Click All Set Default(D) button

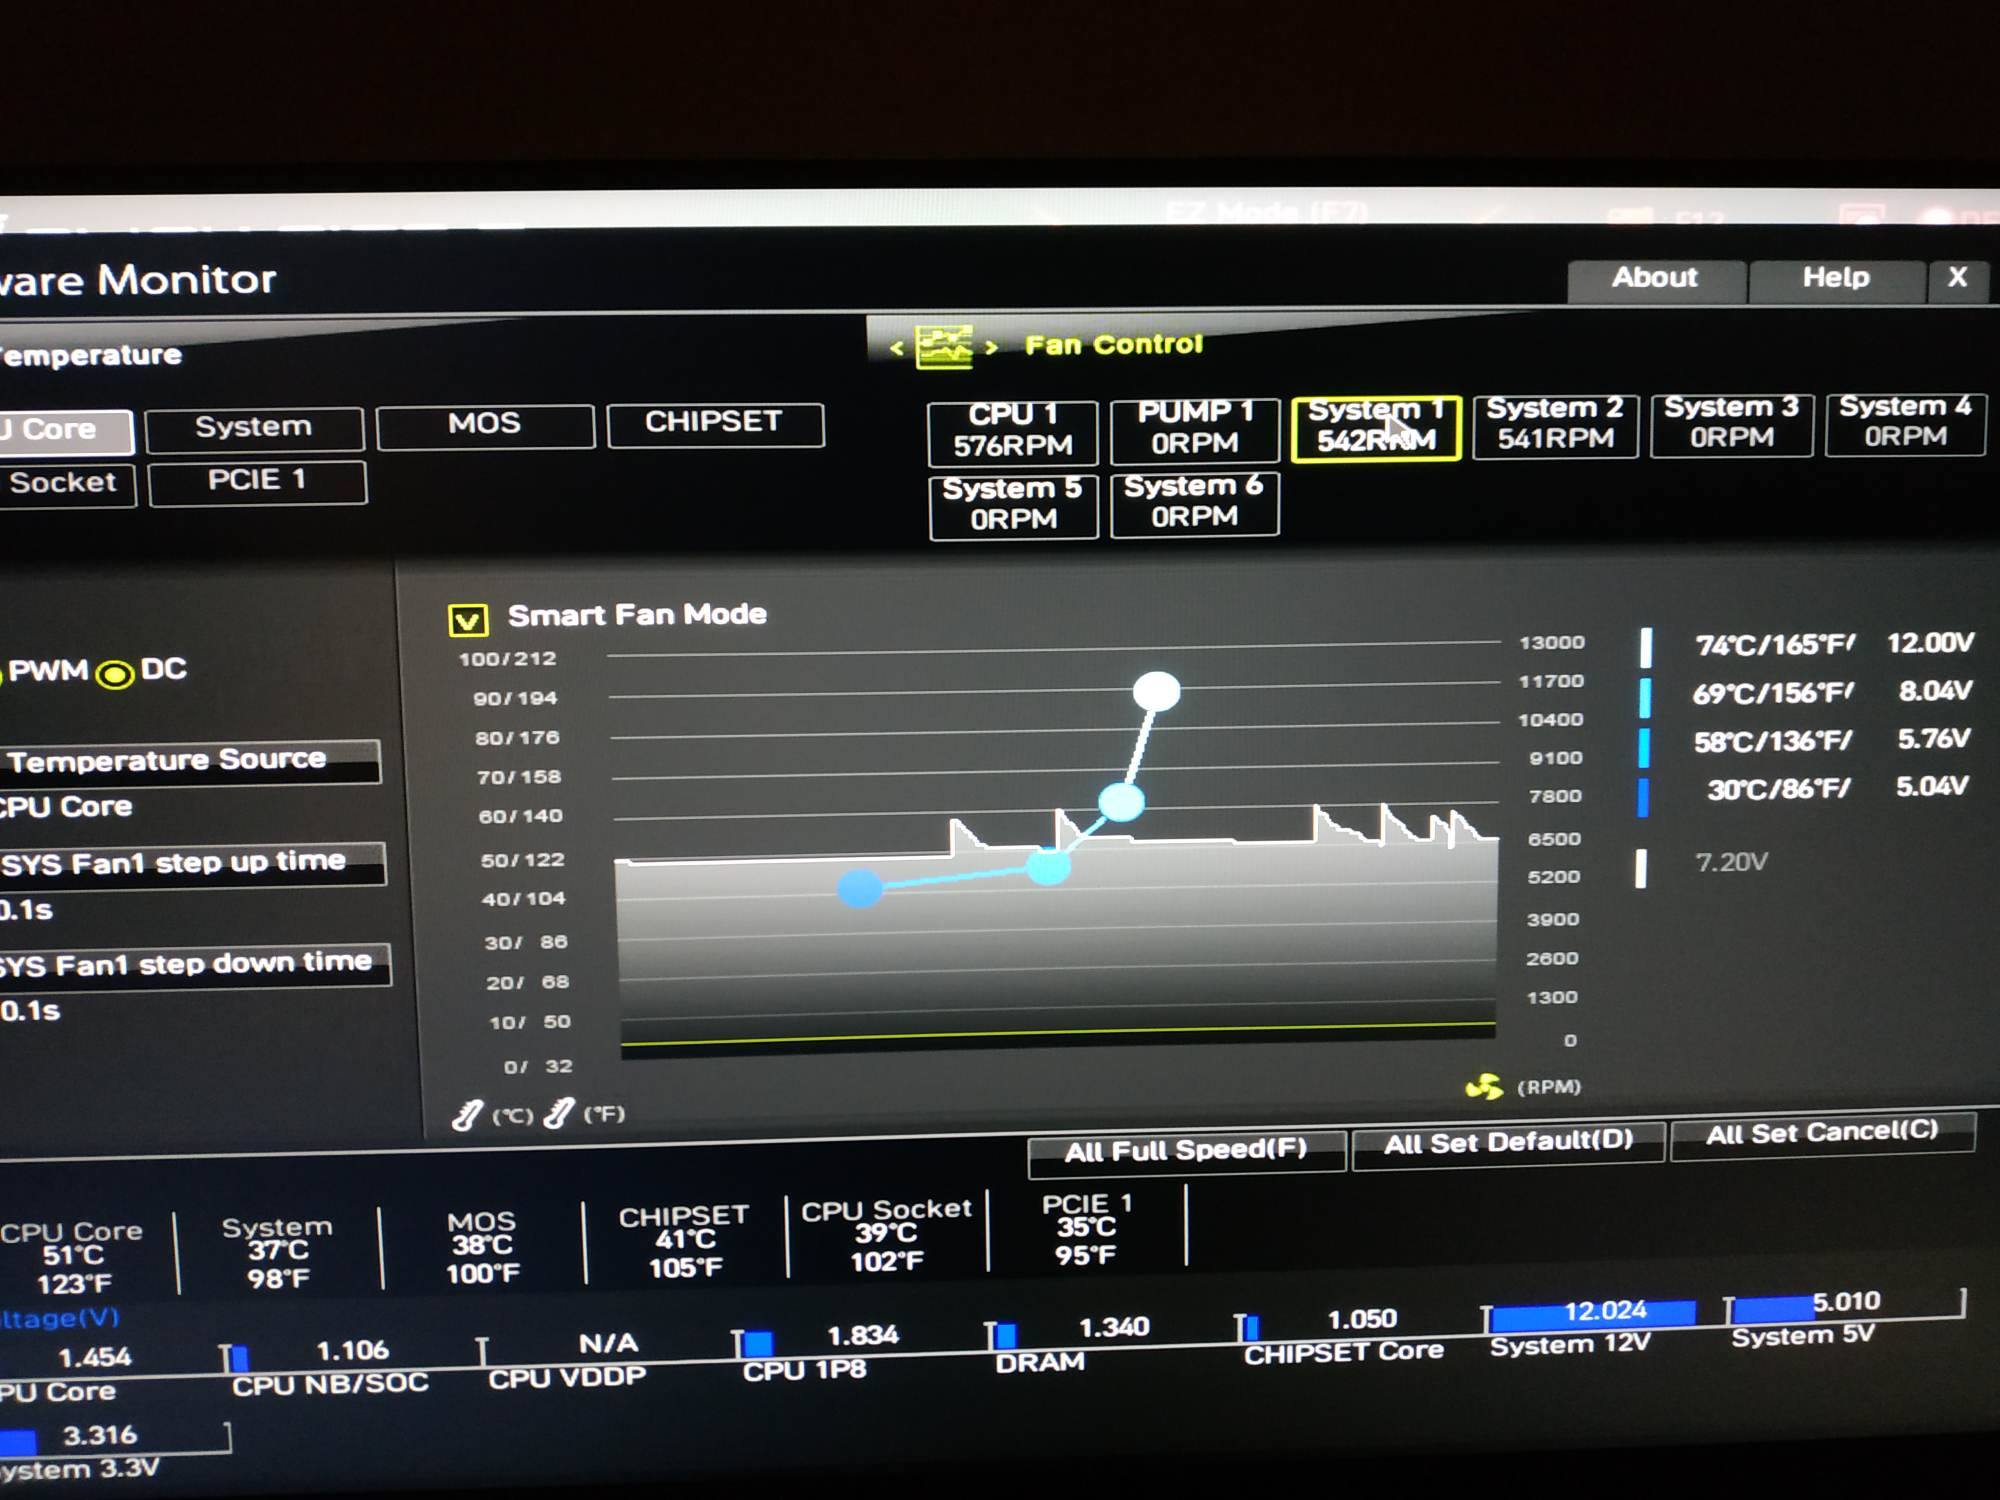click(x=1508, y=1144)
